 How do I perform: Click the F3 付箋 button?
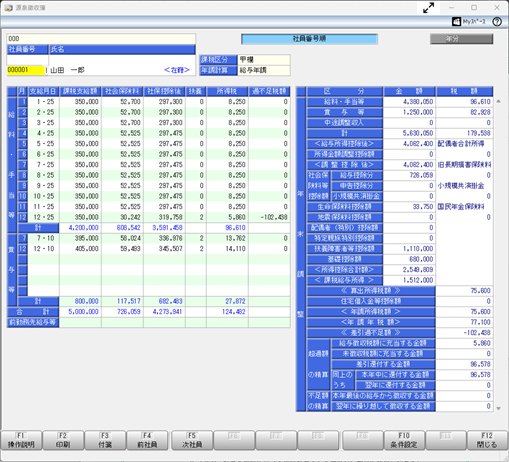105,440
